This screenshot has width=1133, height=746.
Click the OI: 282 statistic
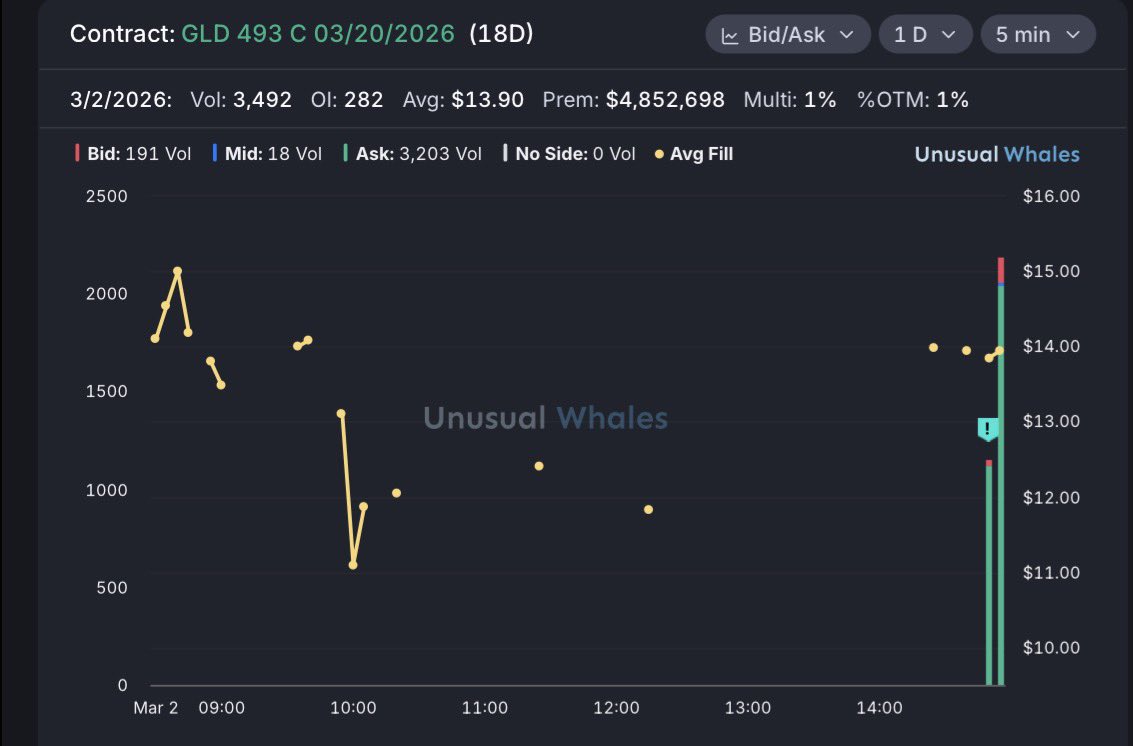tap(347, 100)
